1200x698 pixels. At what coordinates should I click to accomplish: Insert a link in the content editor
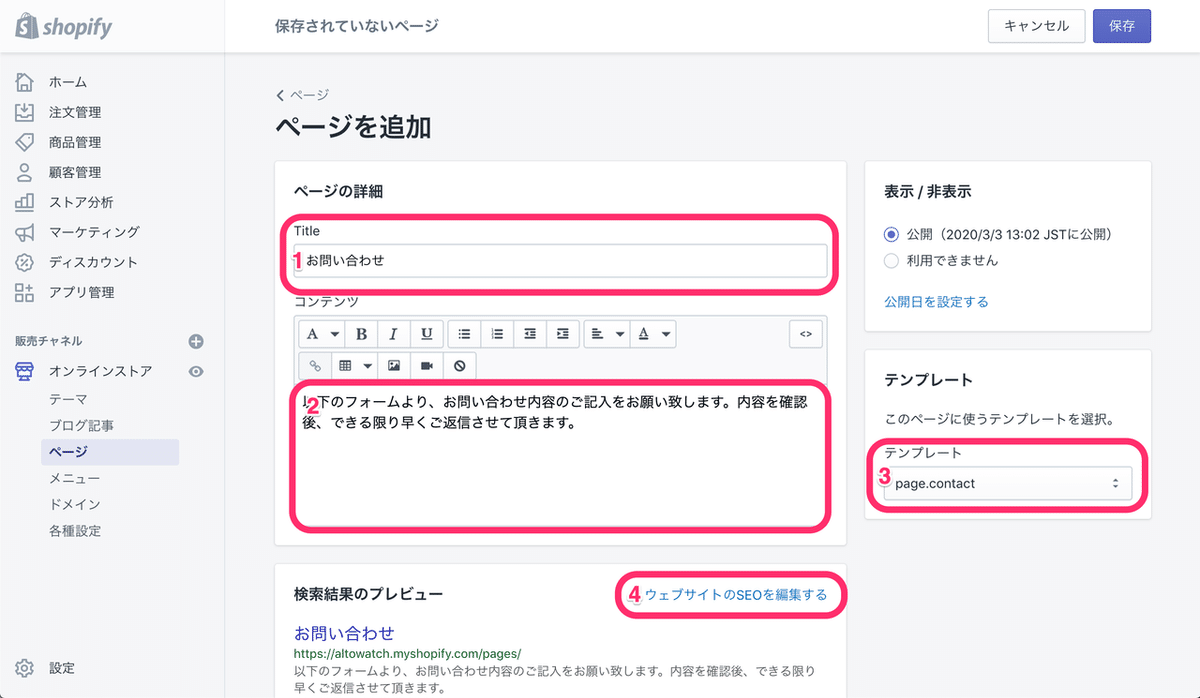315,365
